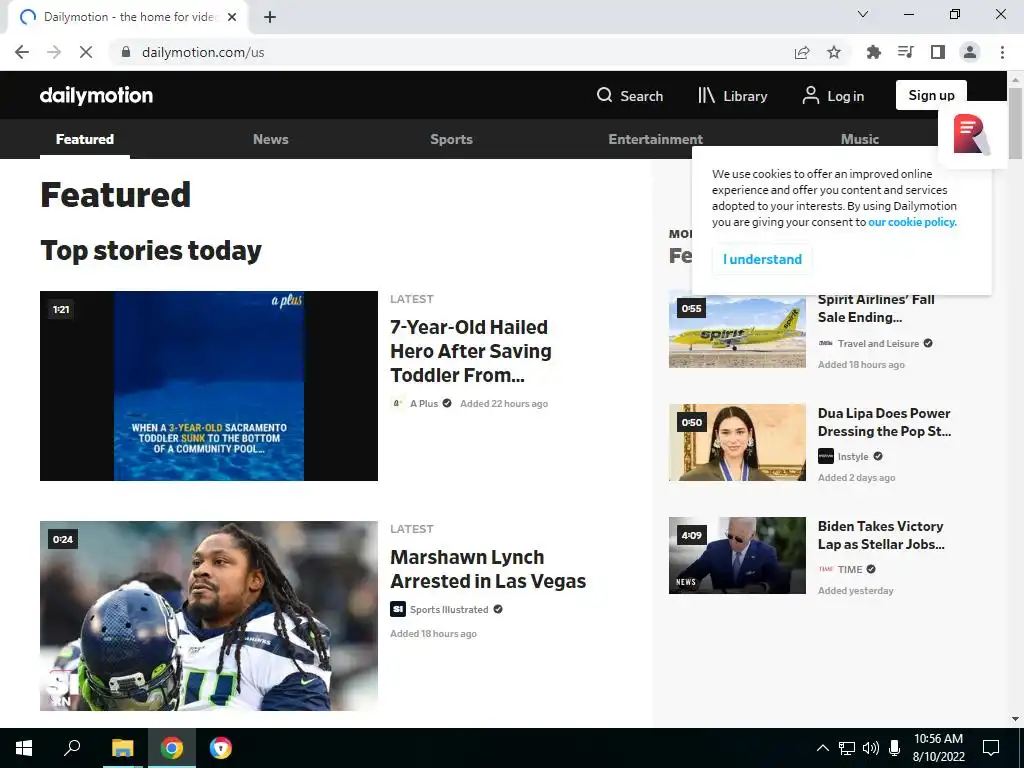Click the share this page icon
Viewport: 1024px width, 768px height.
[x=802, y=52]
